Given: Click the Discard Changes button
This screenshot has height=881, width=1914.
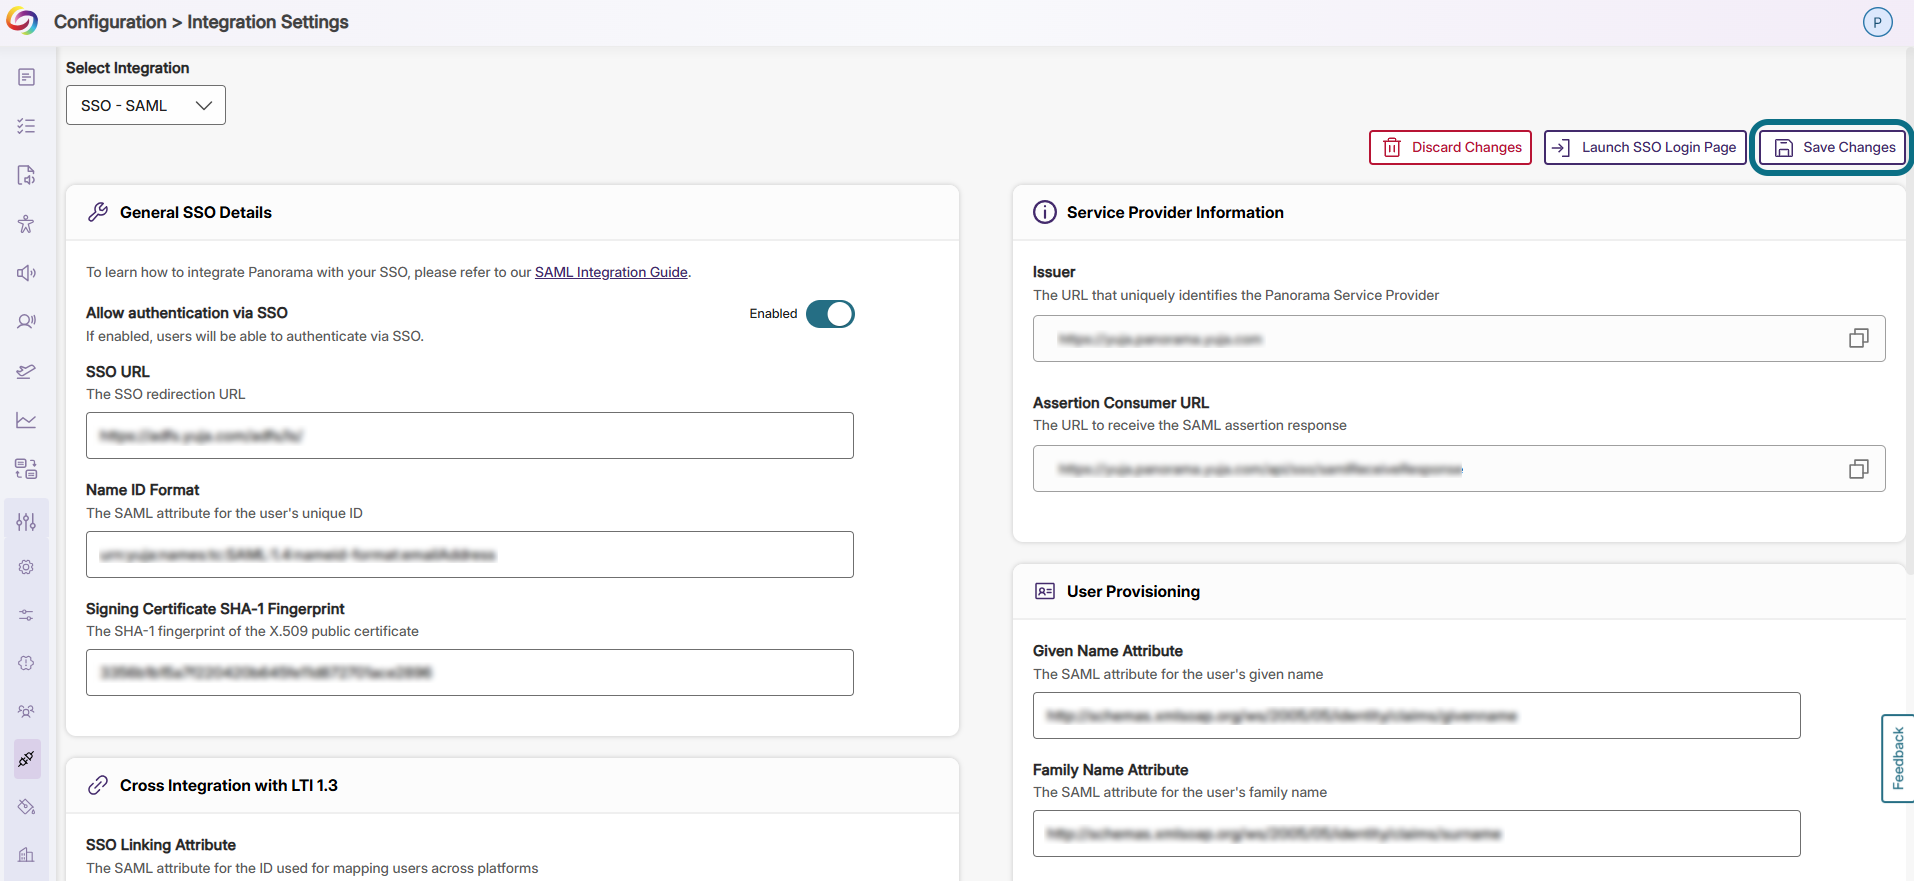Looking at the screenshot, I should tap(1450, 147).
